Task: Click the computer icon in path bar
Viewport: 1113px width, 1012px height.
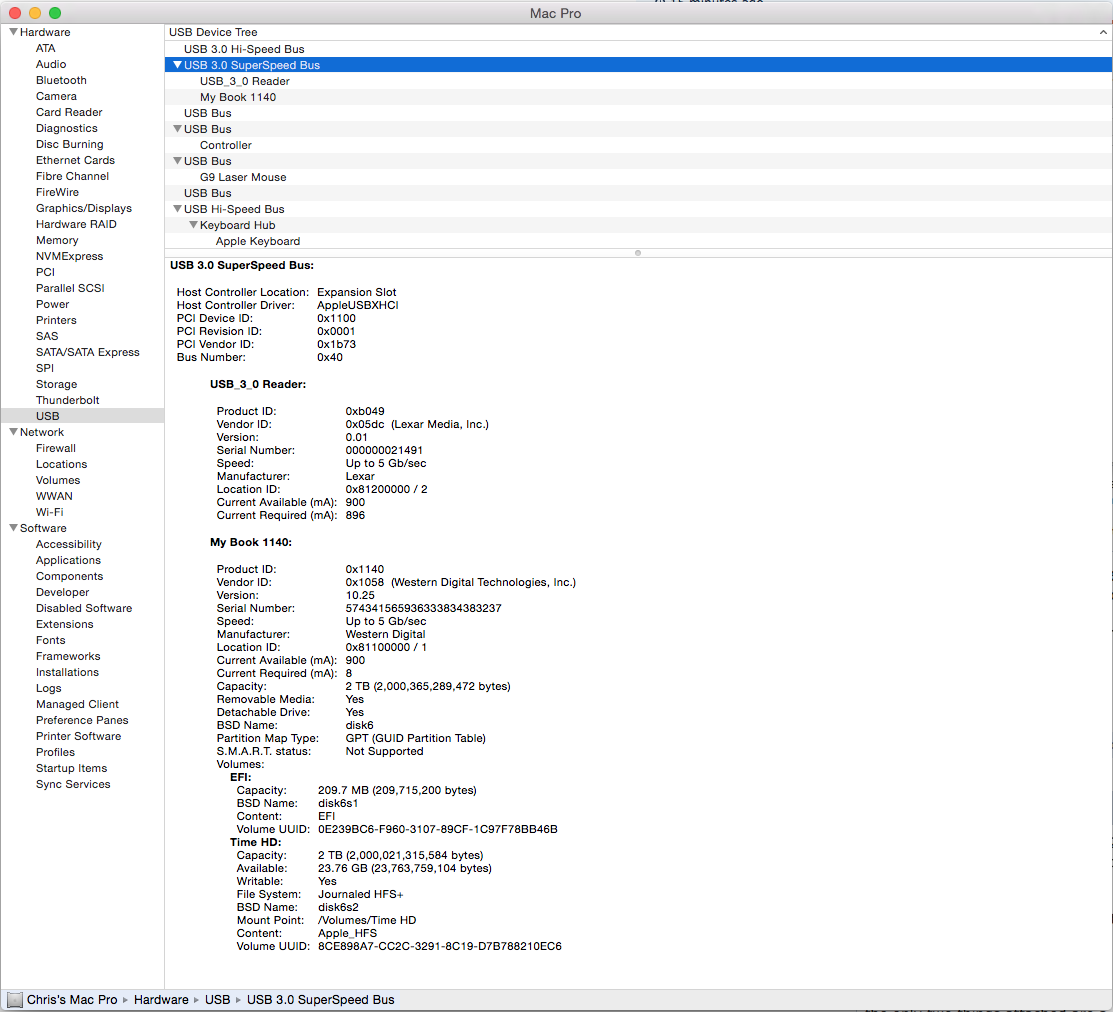Action: (15, 999)
